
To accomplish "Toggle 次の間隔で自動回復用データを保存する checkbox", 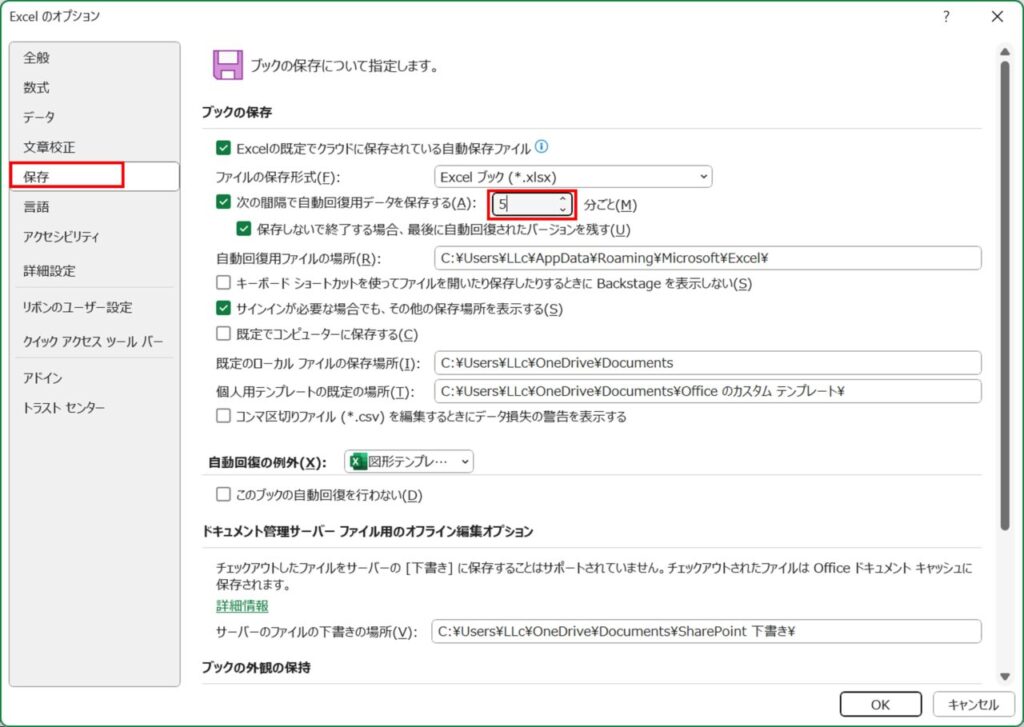I will pos(223,202).
